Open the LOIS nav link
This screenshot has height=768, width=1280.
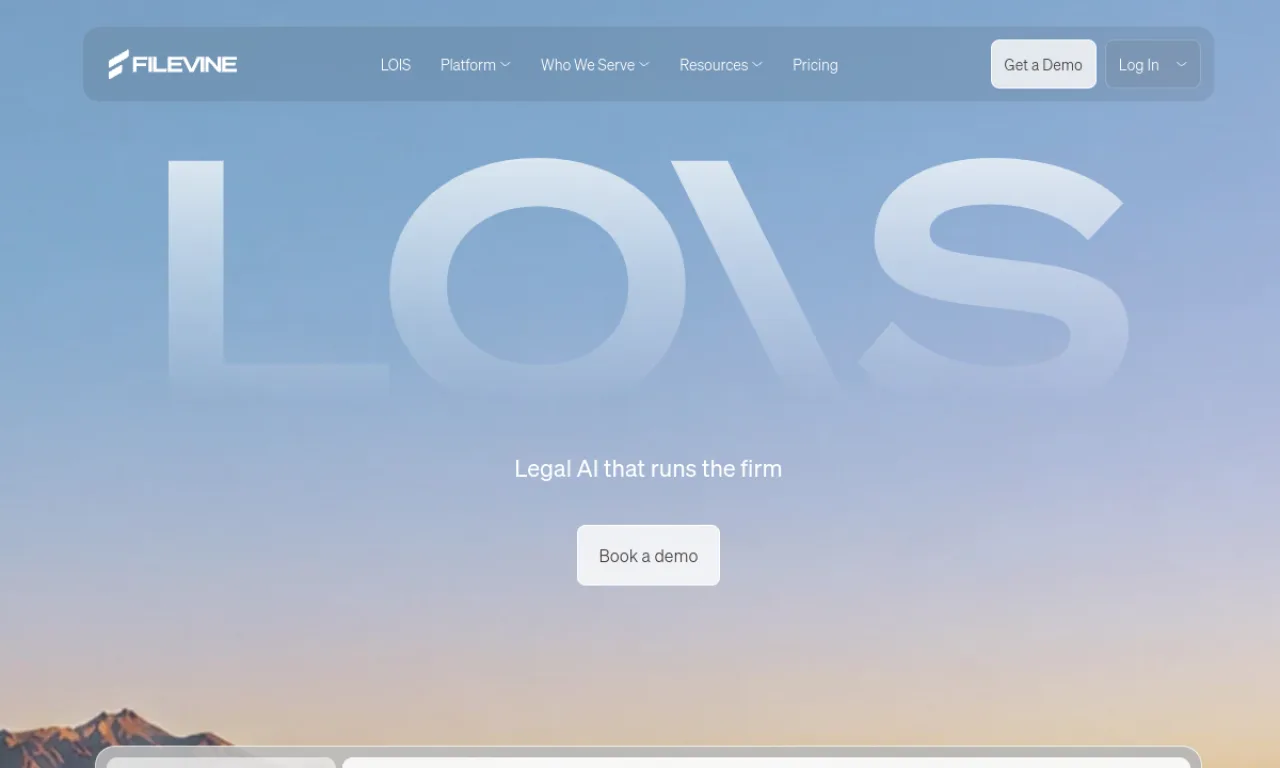pos(395,65)
